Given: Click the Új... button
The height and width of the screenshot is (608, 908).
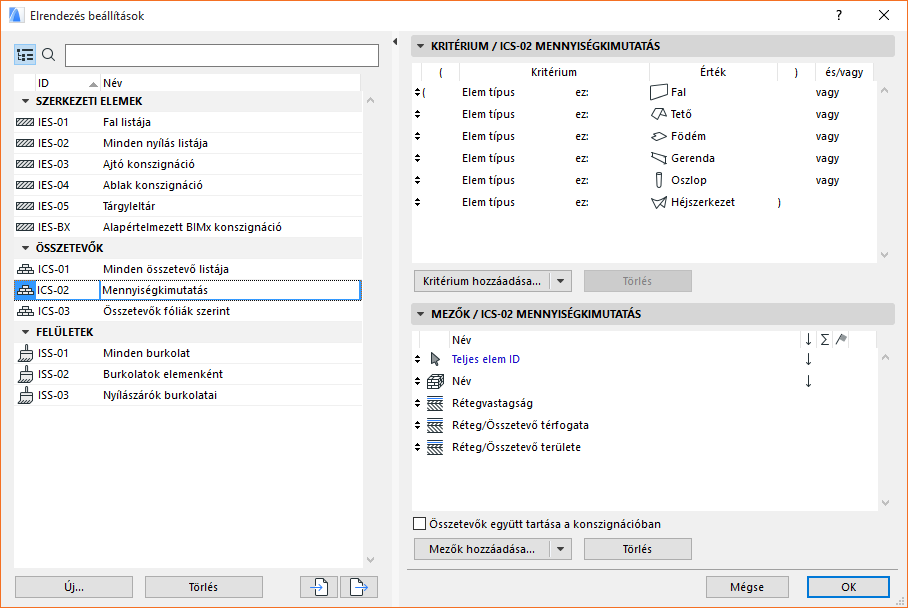Looking at the screenshot, I should [74, 587].
